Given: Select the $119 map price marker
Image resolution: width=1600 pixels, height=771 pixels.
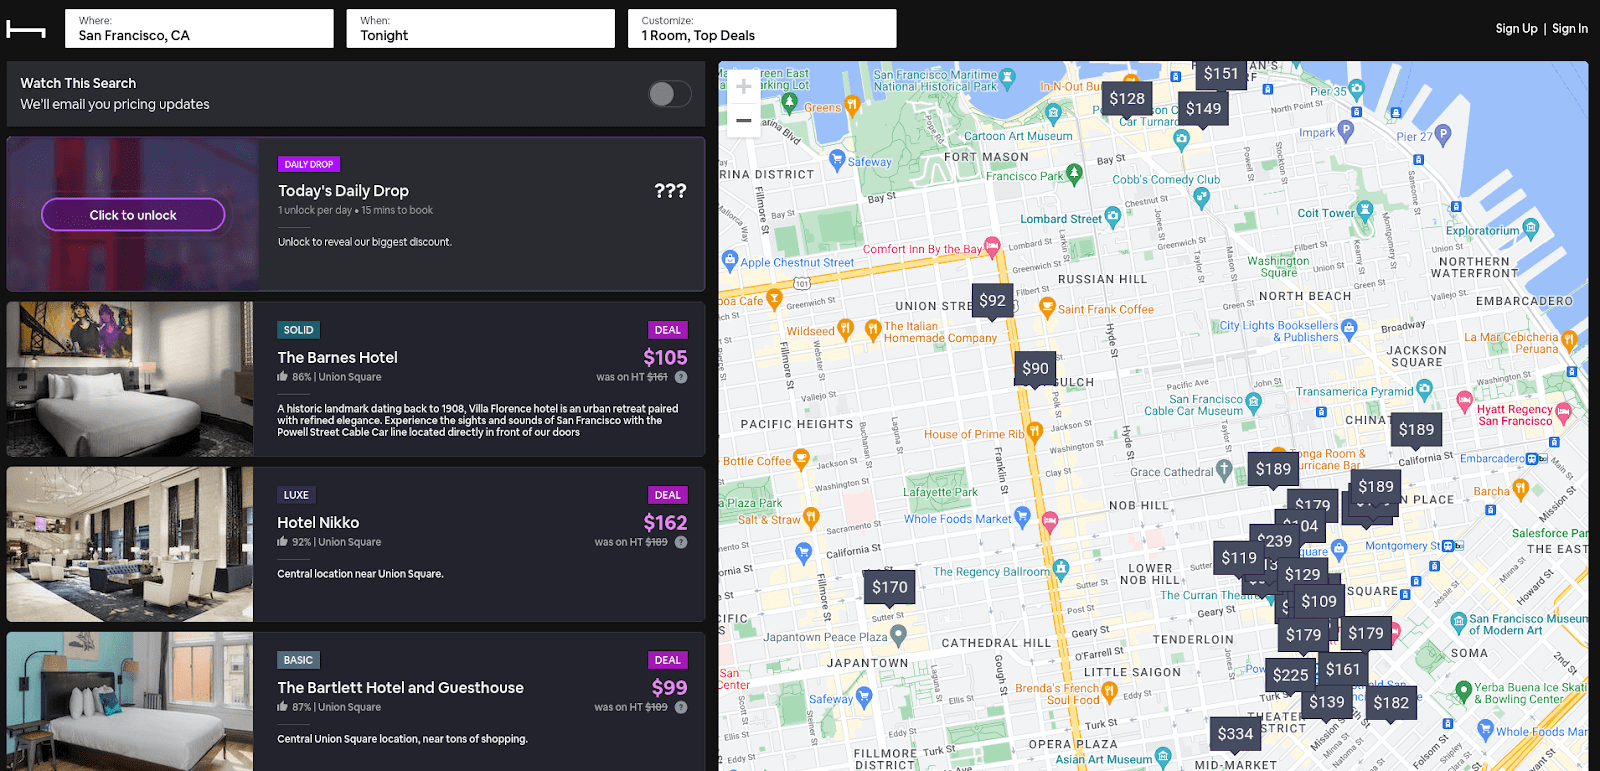Looking at the screenshot, I should (x=1239, y=558).
